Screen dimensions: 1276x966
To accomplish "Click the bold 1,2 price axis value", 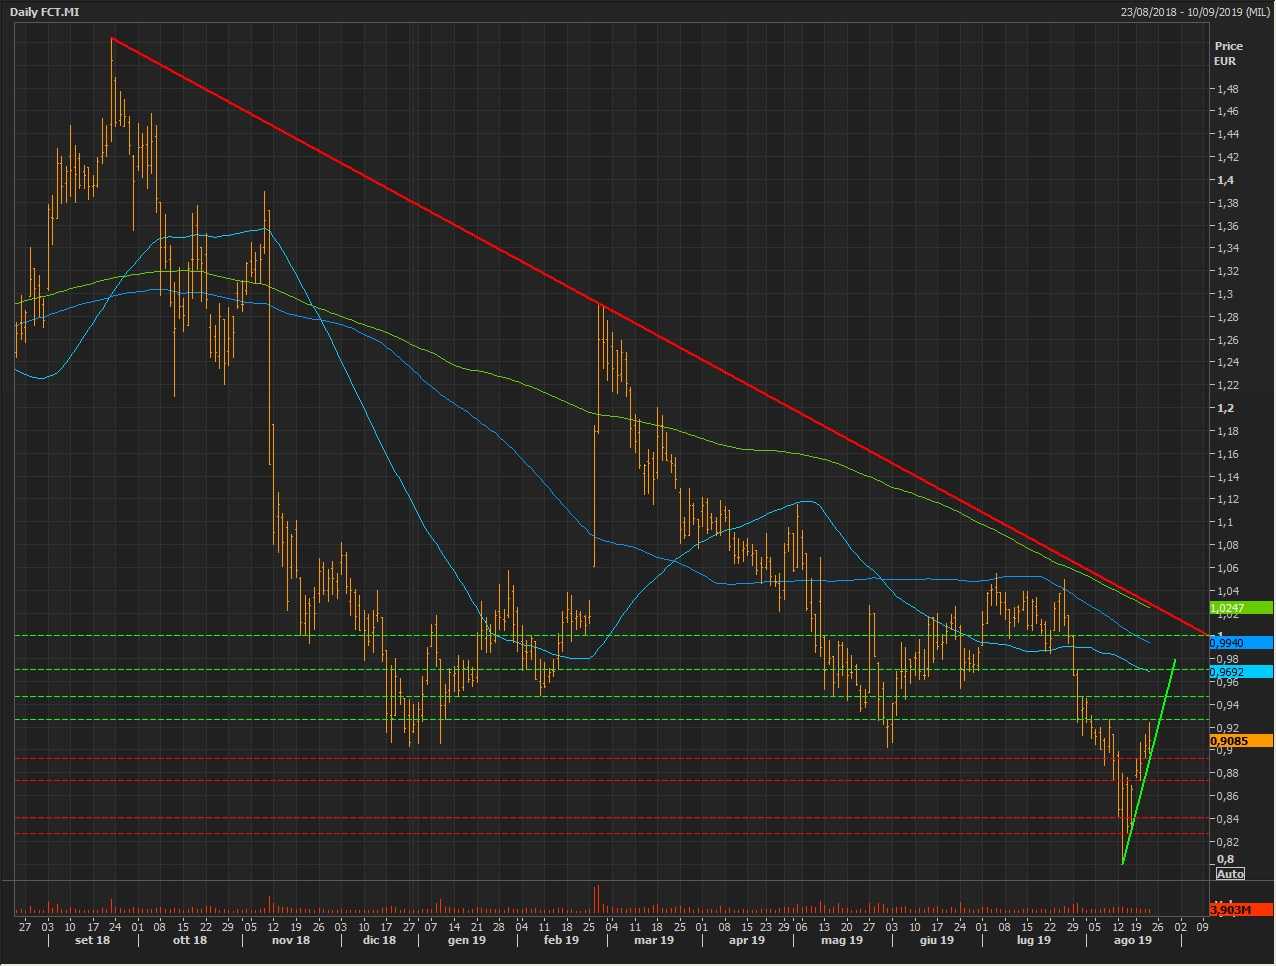I will [1225, 408].
